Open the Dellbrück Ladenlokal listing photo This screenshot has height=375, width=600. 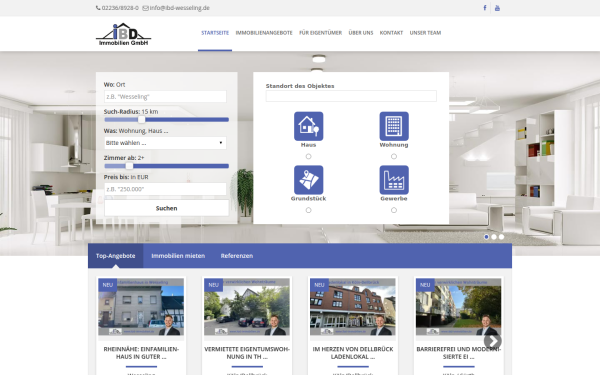(353, 307)
